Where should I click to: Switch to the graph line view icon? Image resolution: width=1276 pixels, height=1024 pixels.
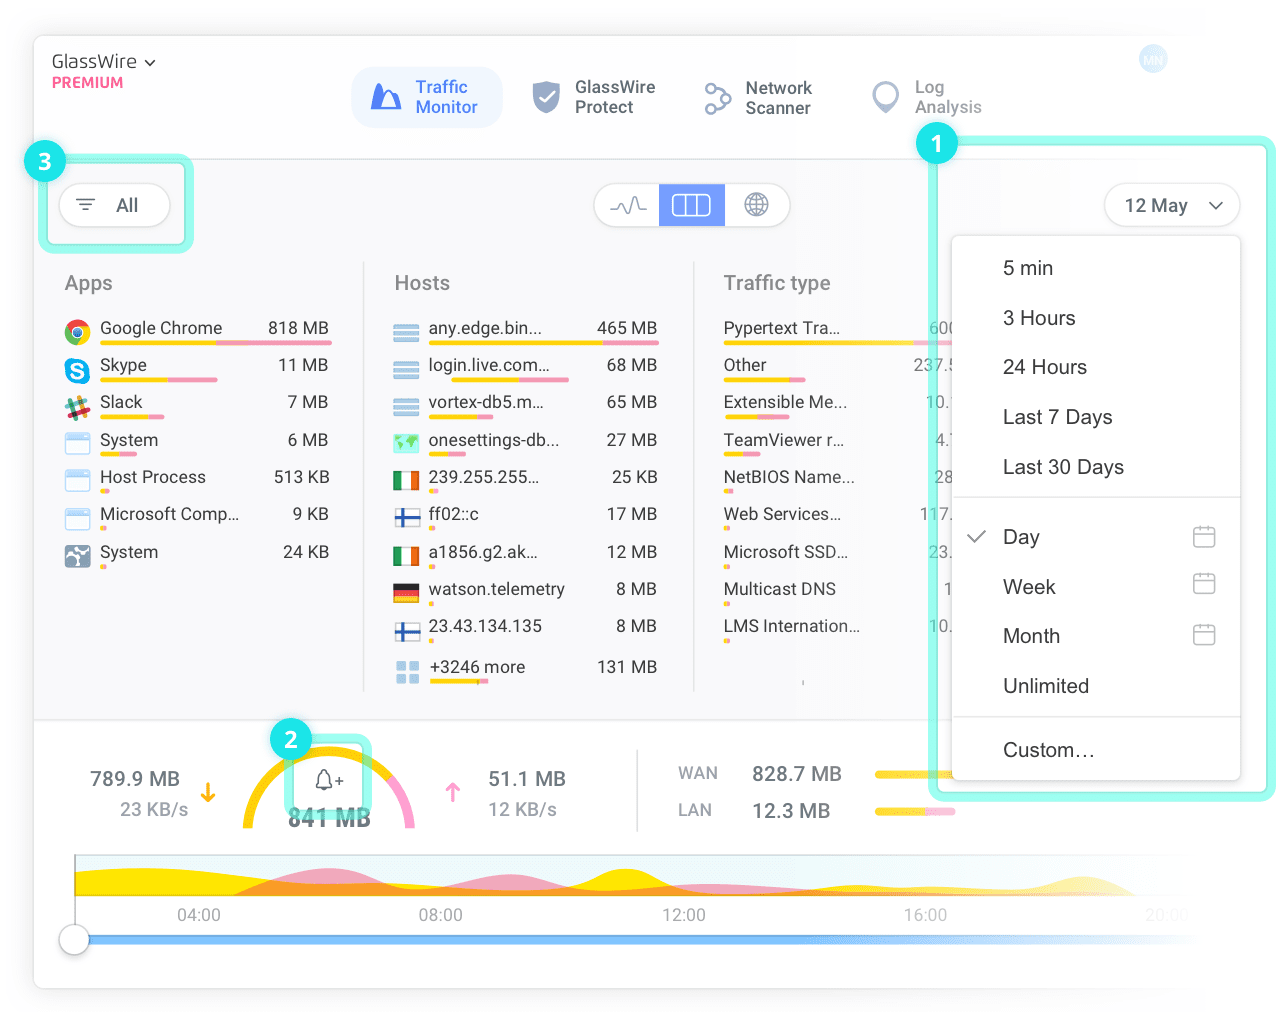628,206
